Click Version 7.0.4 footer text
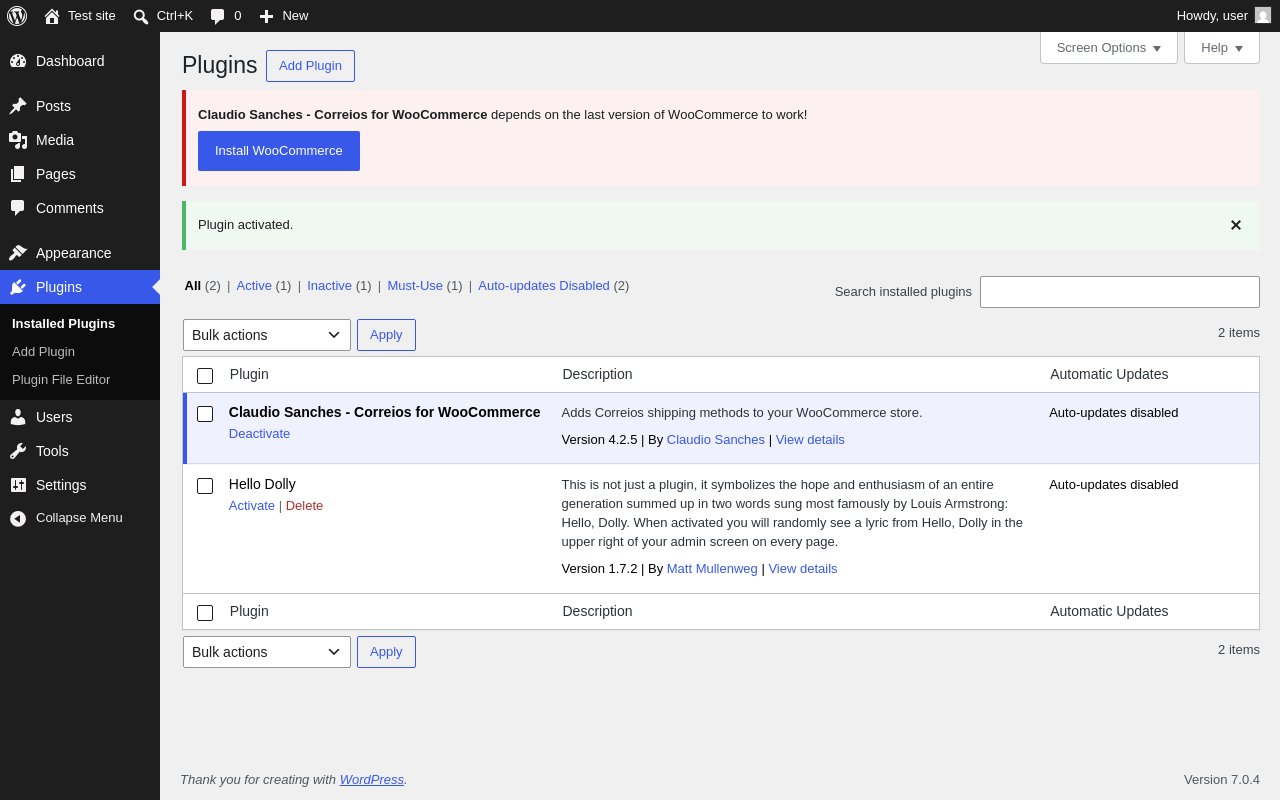Image resolution: width=1280 pixels, height=800 pixels. (1222, 780)
